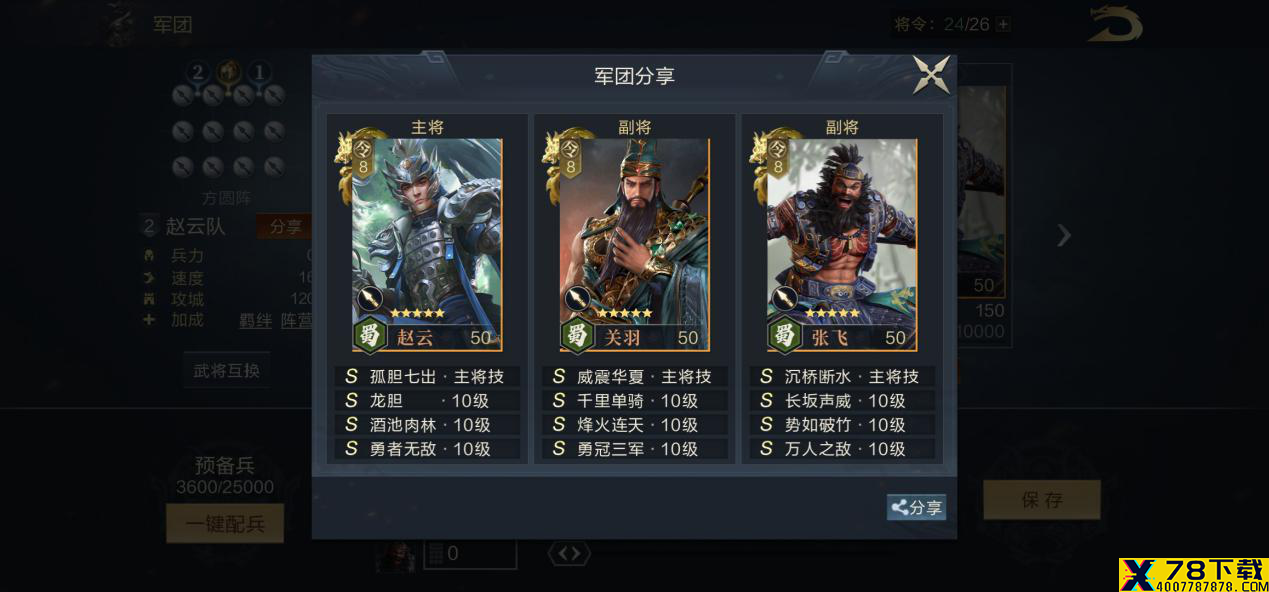Click the 保存 save button
This screenshot has height=592, width=1269.
[1042, 500]
